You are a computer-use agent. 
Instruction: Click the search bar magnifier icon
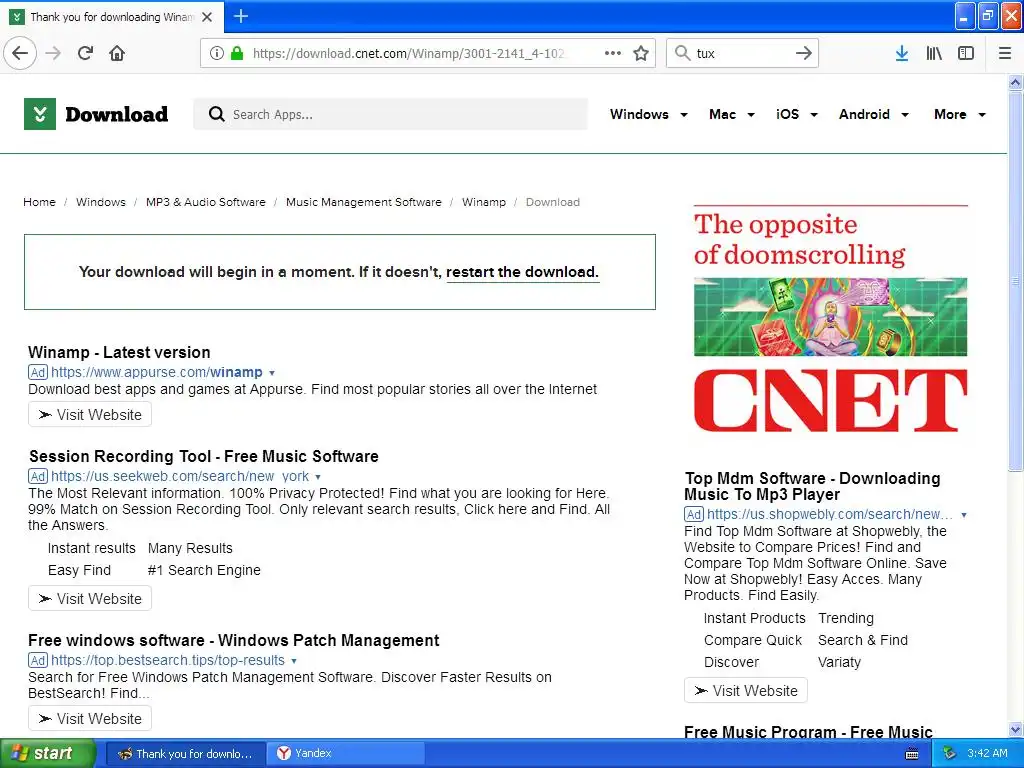coord(682,53)
